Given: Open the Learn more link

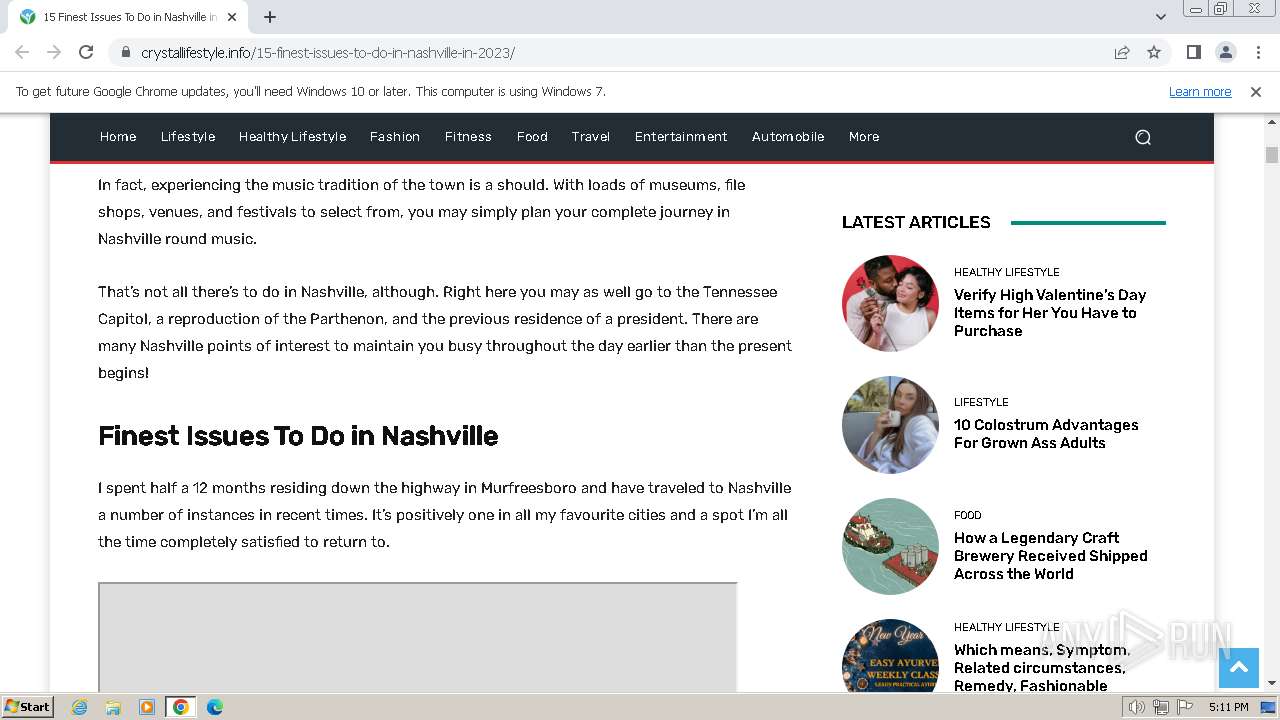Looking at the screenshot, I should (1200, 91).
